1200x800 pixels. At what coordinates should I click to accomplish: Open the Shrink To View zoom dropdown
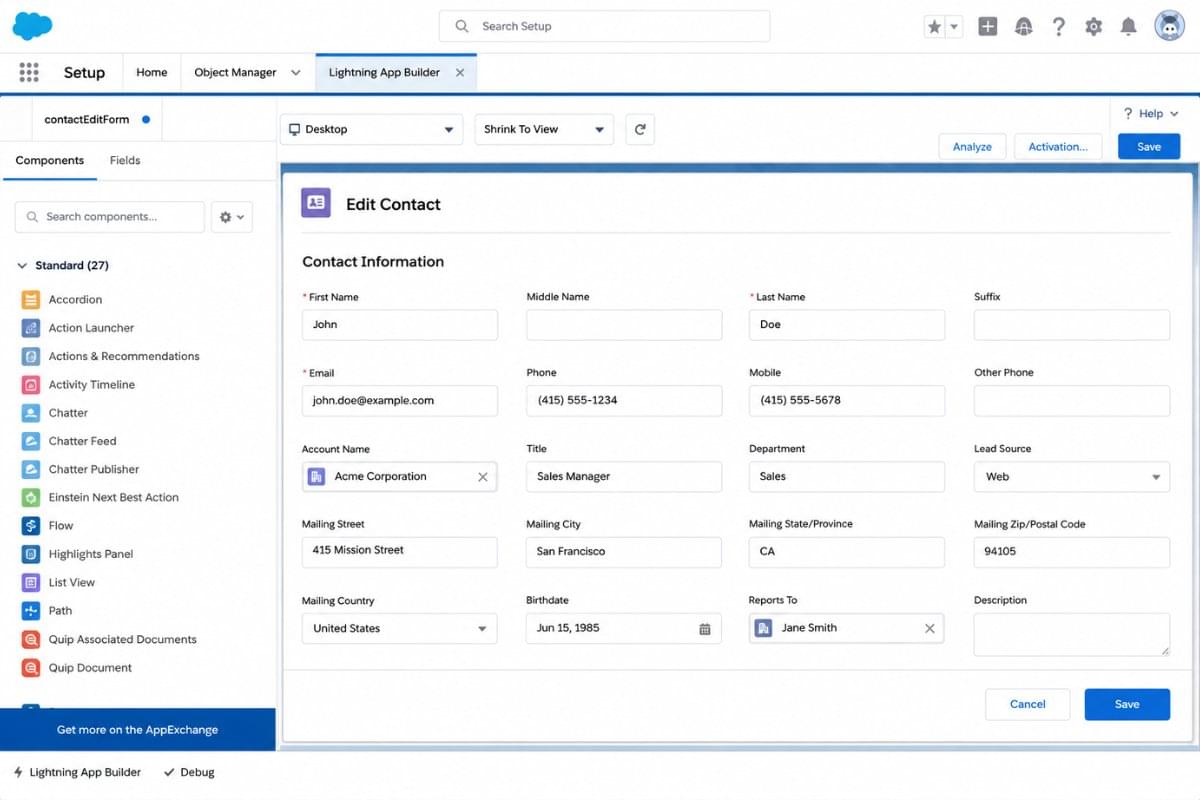tap(544, 129)
